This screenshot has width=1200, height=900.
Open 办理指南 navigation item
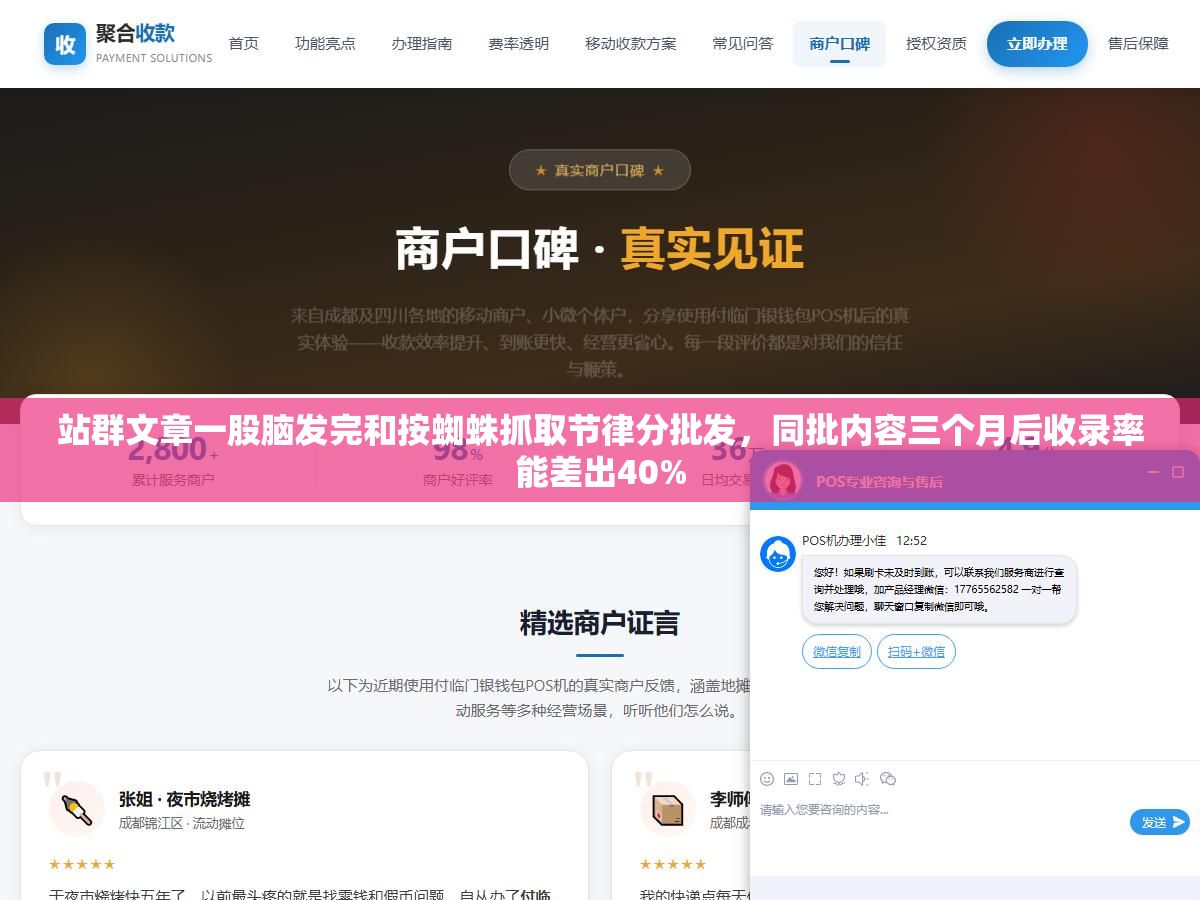(422, 44)
